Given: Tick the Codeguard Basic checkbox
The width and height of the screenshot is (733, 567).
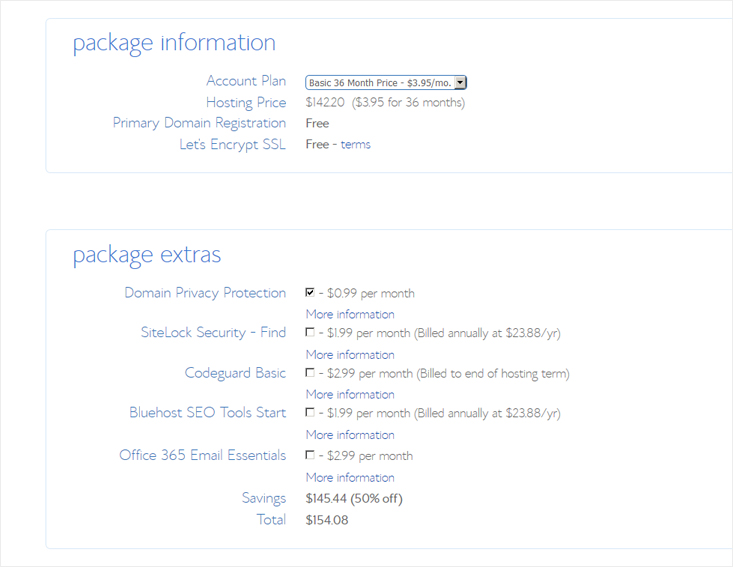Looking at the screenshot, I should tap(309, 373).
